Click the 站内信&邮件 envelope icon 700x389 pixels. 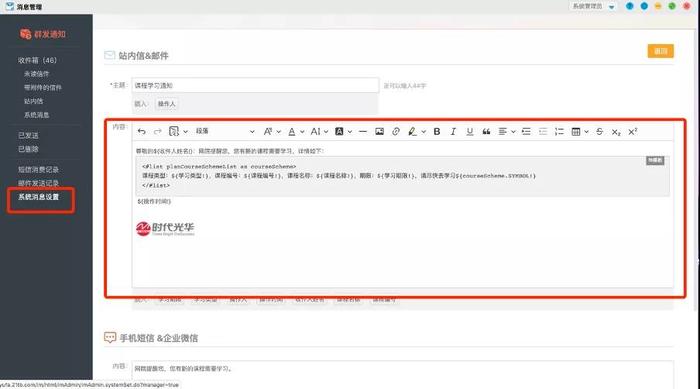point(109,55)
